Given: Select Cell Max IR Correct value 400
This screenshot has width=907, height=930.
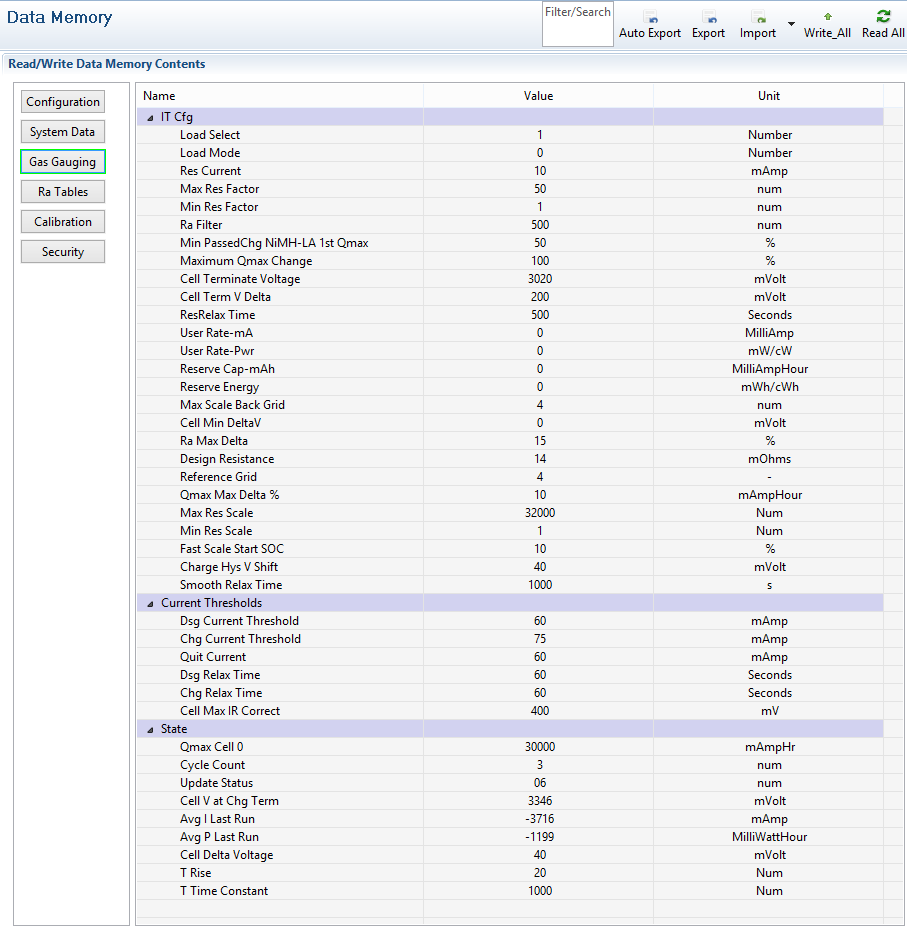Looking at the screenshot, I should click(x=539, y=711).
